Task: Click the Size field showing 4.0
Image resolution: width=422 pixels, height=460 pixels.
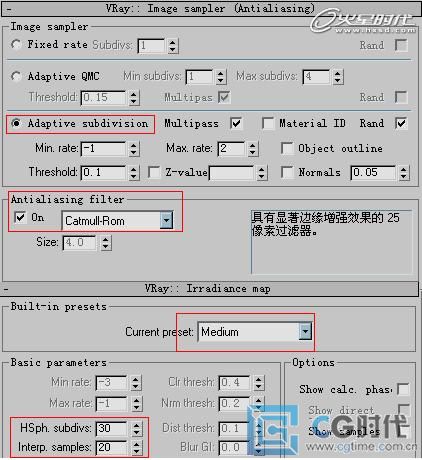Action: 80,243
